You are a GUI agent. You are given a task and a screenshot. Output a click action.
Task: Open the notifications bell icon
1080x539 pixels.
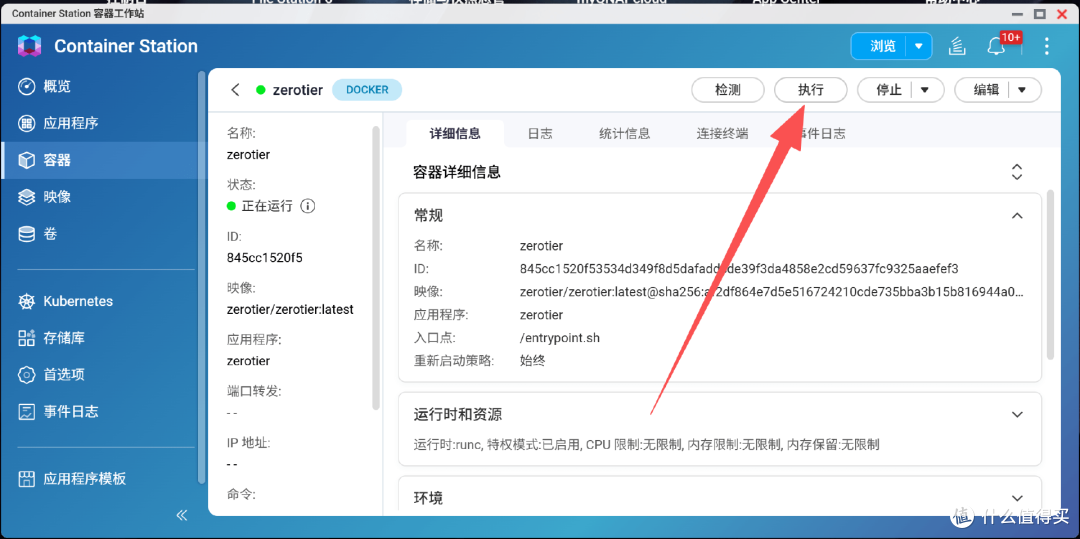point(995,47)
